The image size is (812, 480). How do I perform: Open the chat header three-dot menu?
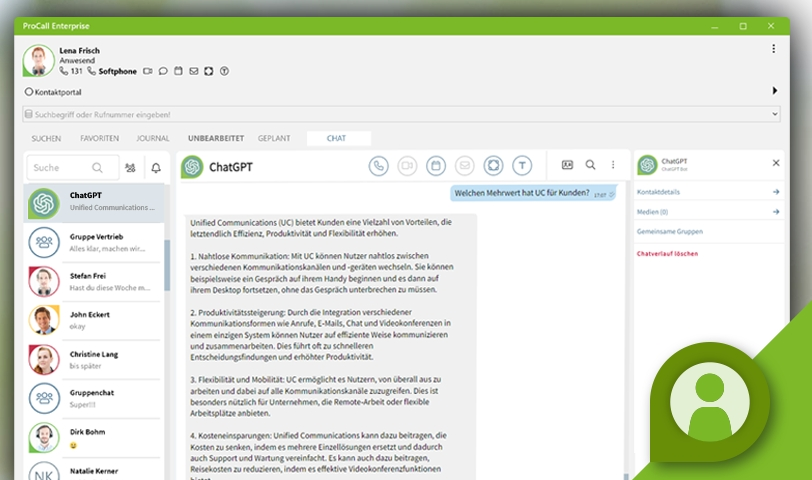613,165
